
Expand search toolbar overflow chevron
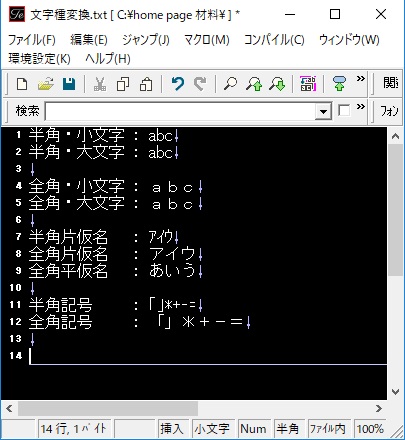click(361, 107)
